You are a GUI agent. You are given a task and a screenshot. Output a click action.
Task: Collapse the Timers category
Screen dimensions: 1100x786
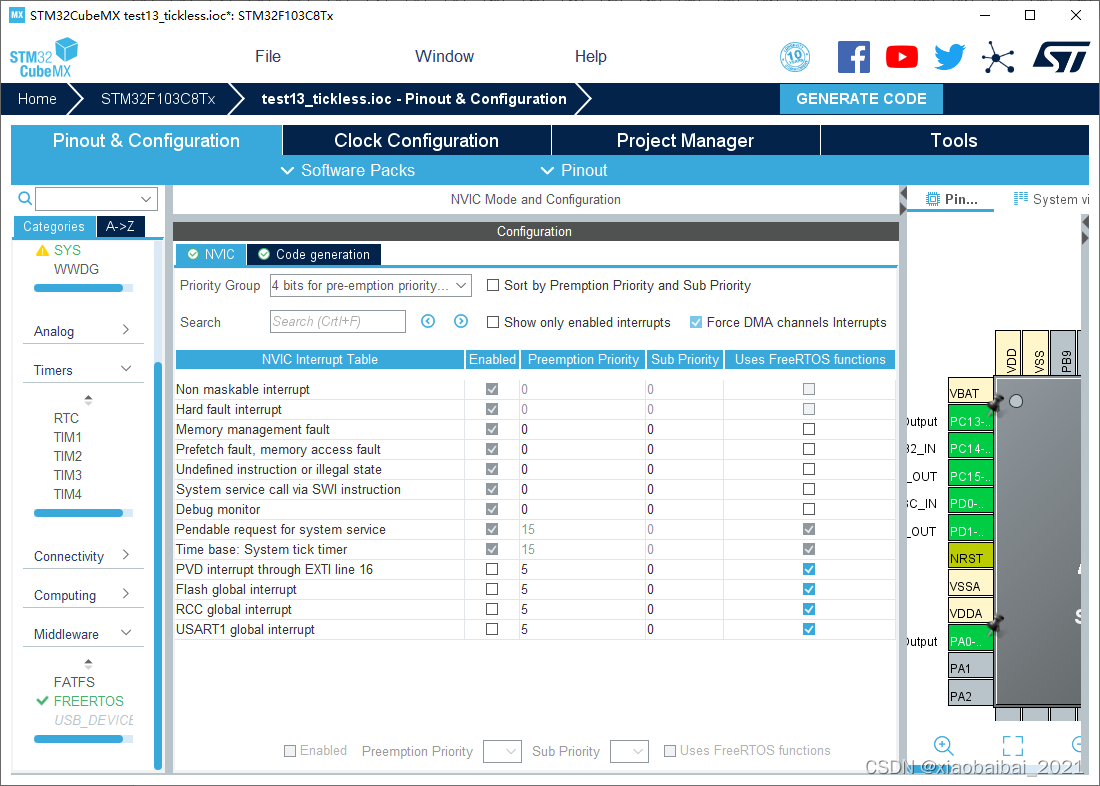82,370
